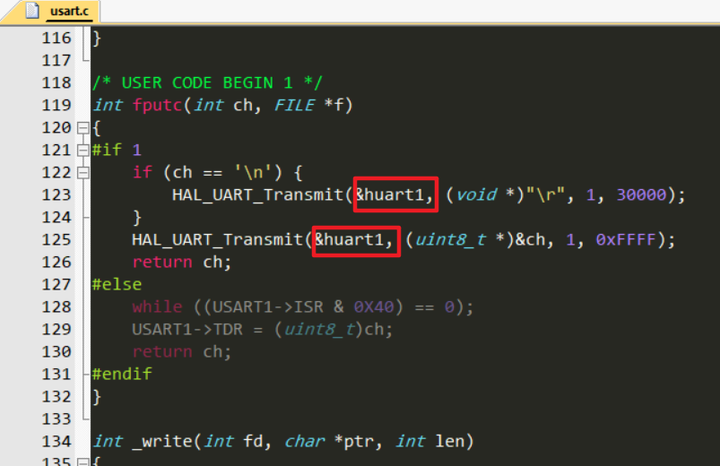
Task: Click the #else directive on line 127
Action: (117, 285)
